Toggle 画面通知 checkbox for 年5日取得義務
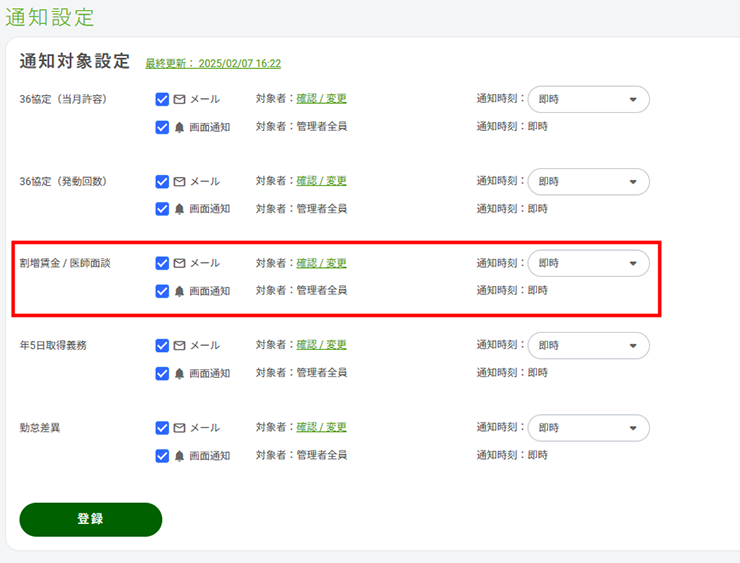 162,374
